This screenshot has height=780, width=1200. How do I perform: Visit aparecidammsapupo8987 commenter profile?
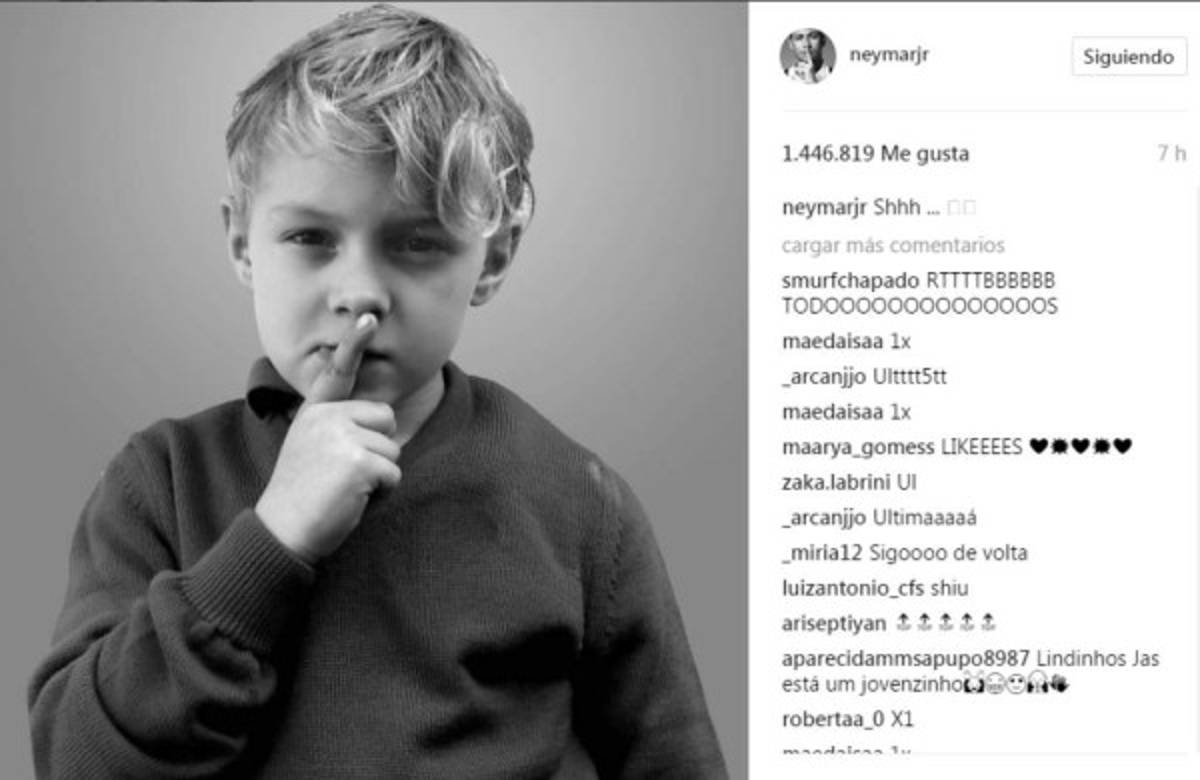point(906,660)
